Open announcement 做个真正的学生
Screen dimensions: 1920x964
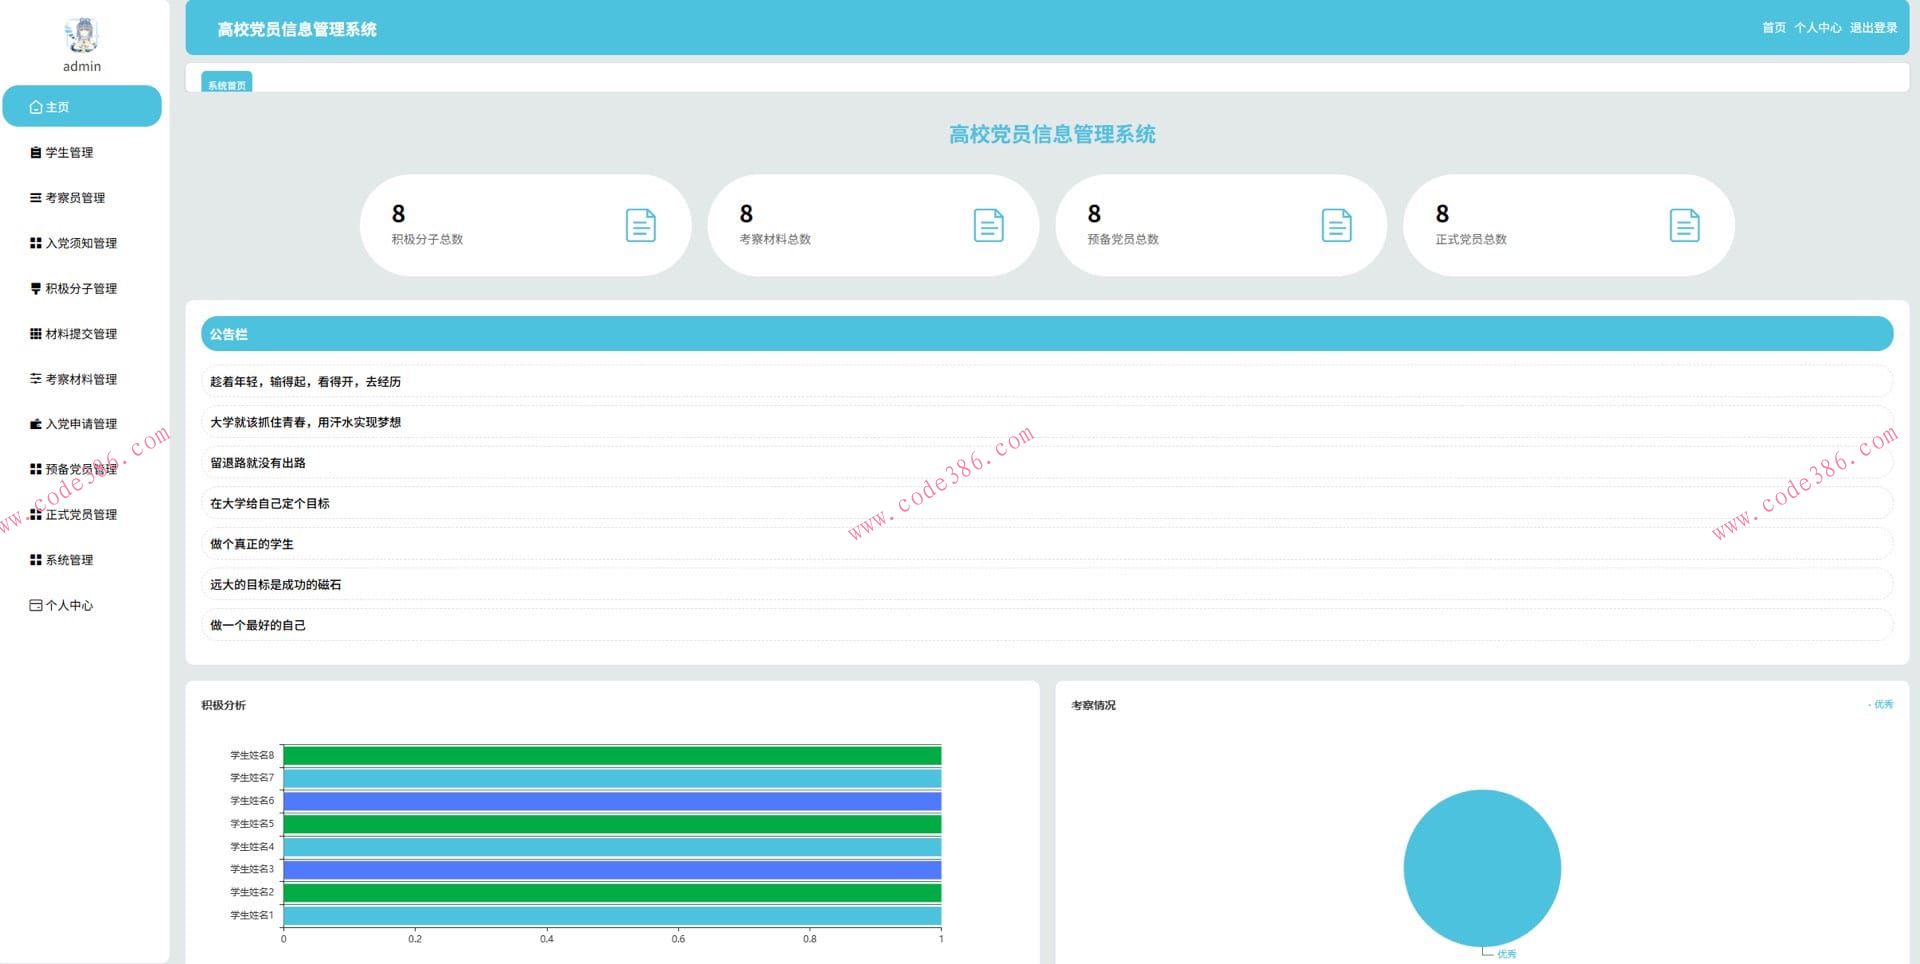click(x=1047, y=544)
